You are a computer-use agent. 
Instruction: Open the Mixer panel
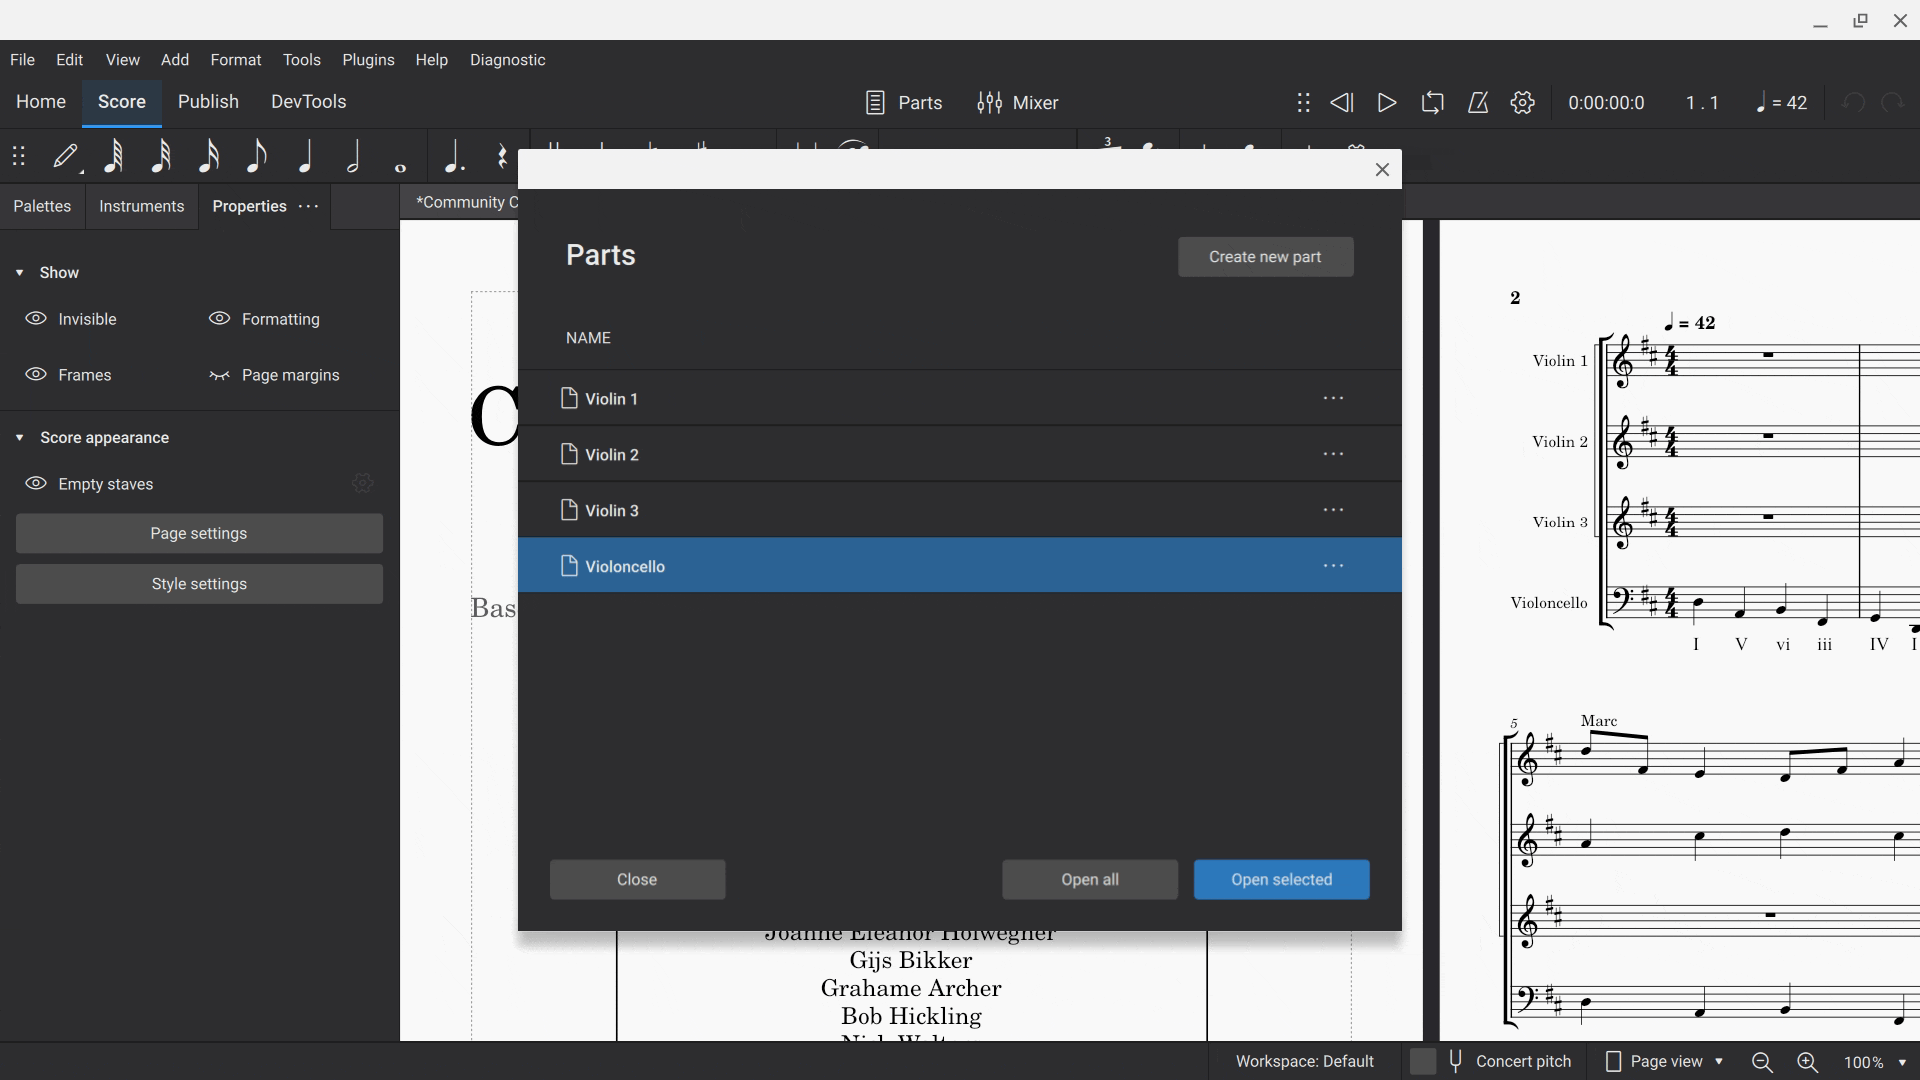(x=1018, y=102)
